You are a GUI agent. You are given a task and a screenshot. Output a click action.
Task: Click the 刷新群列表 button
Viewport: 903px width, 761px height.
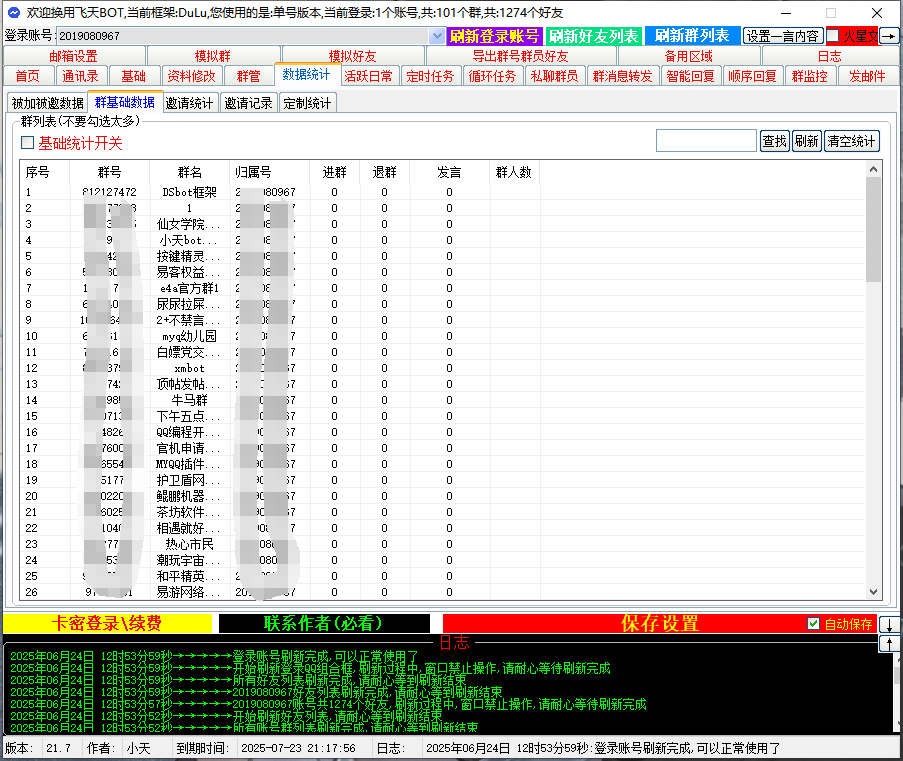pos(692,36)
